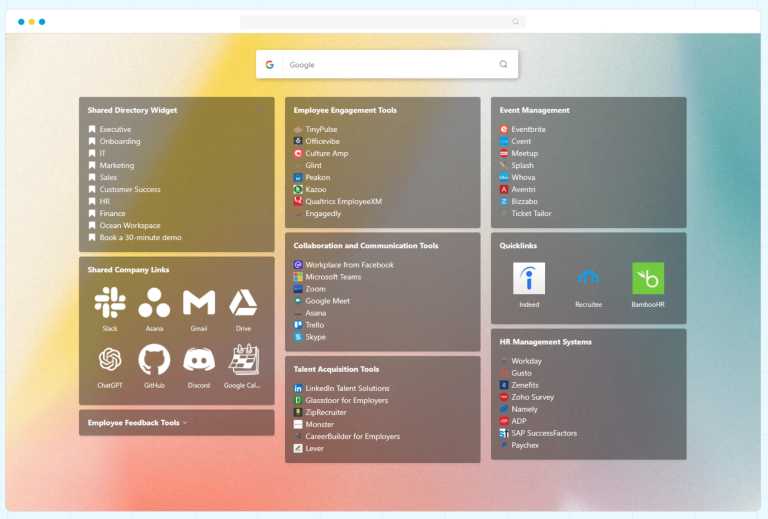Open the Cvent link
This screenshot has width=768, height=519.
coord(521,142)
